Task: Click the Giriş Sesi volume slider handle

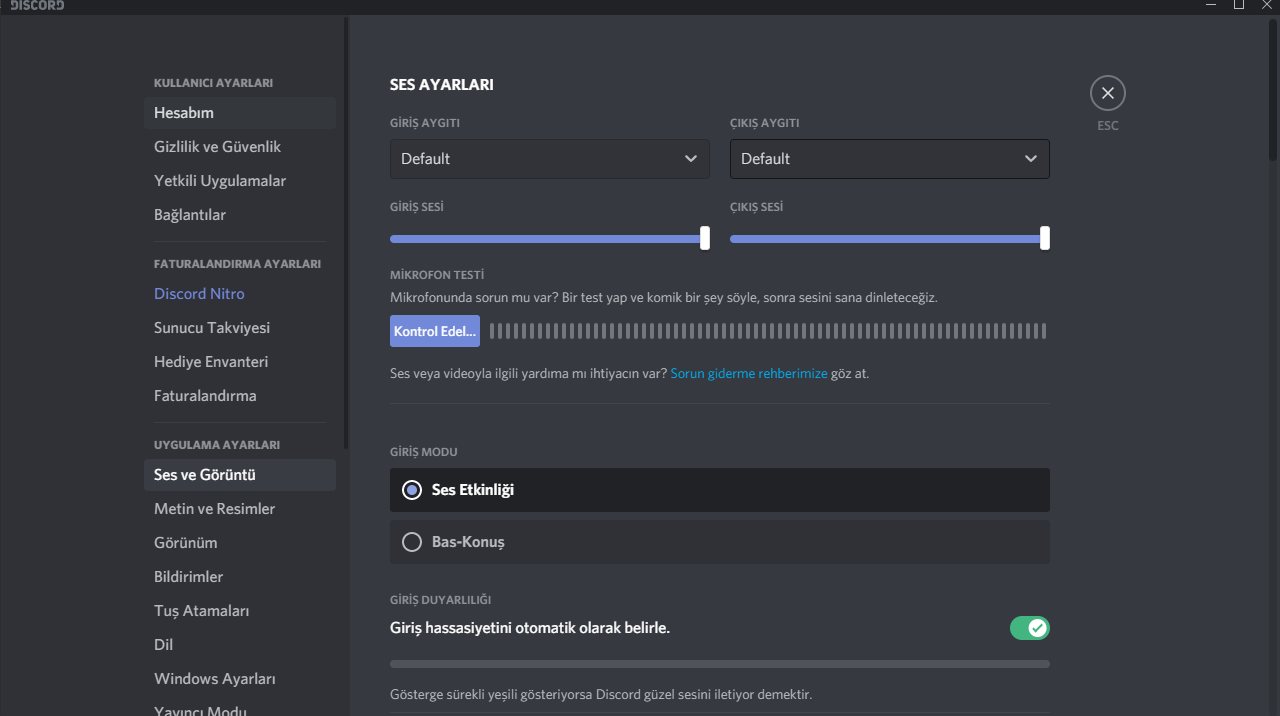Action: 705,238
